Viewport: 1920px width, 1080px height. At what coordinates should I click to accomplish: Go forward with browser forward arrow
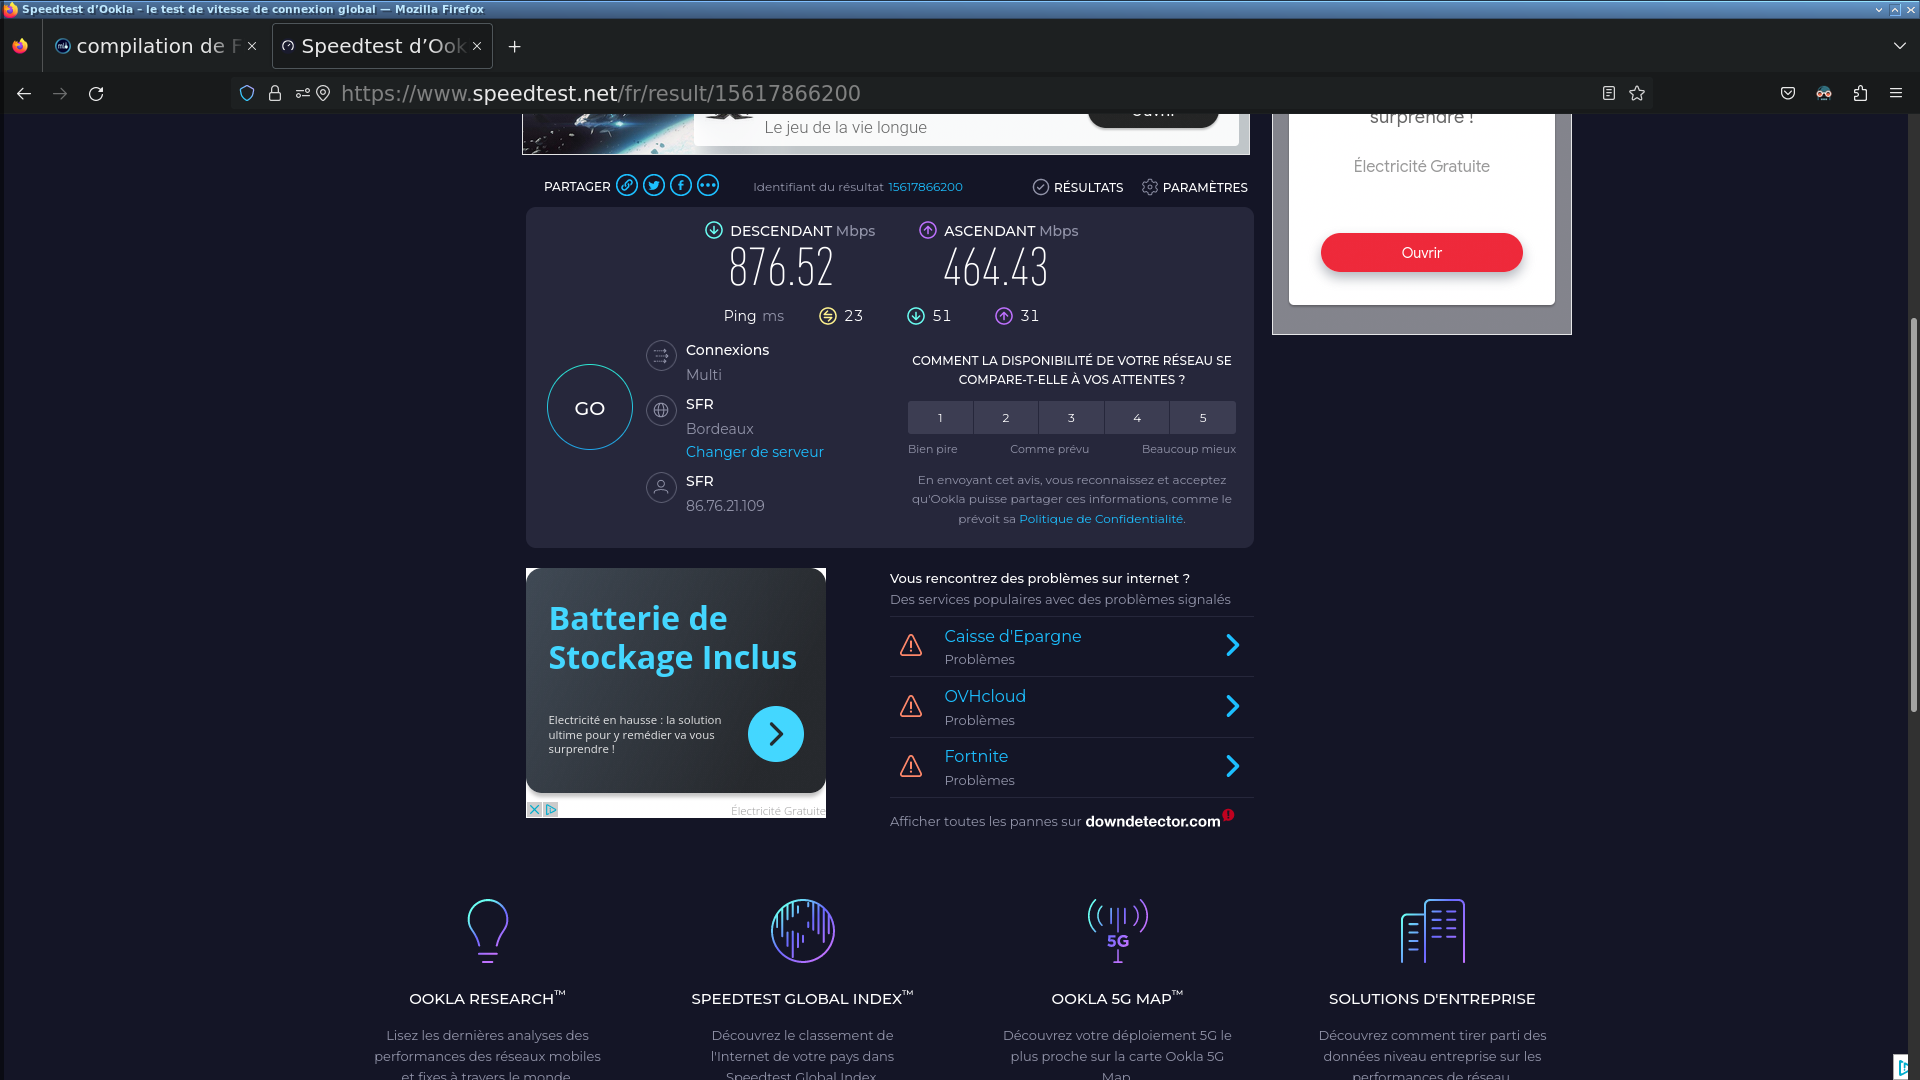(x=60, y=93)
